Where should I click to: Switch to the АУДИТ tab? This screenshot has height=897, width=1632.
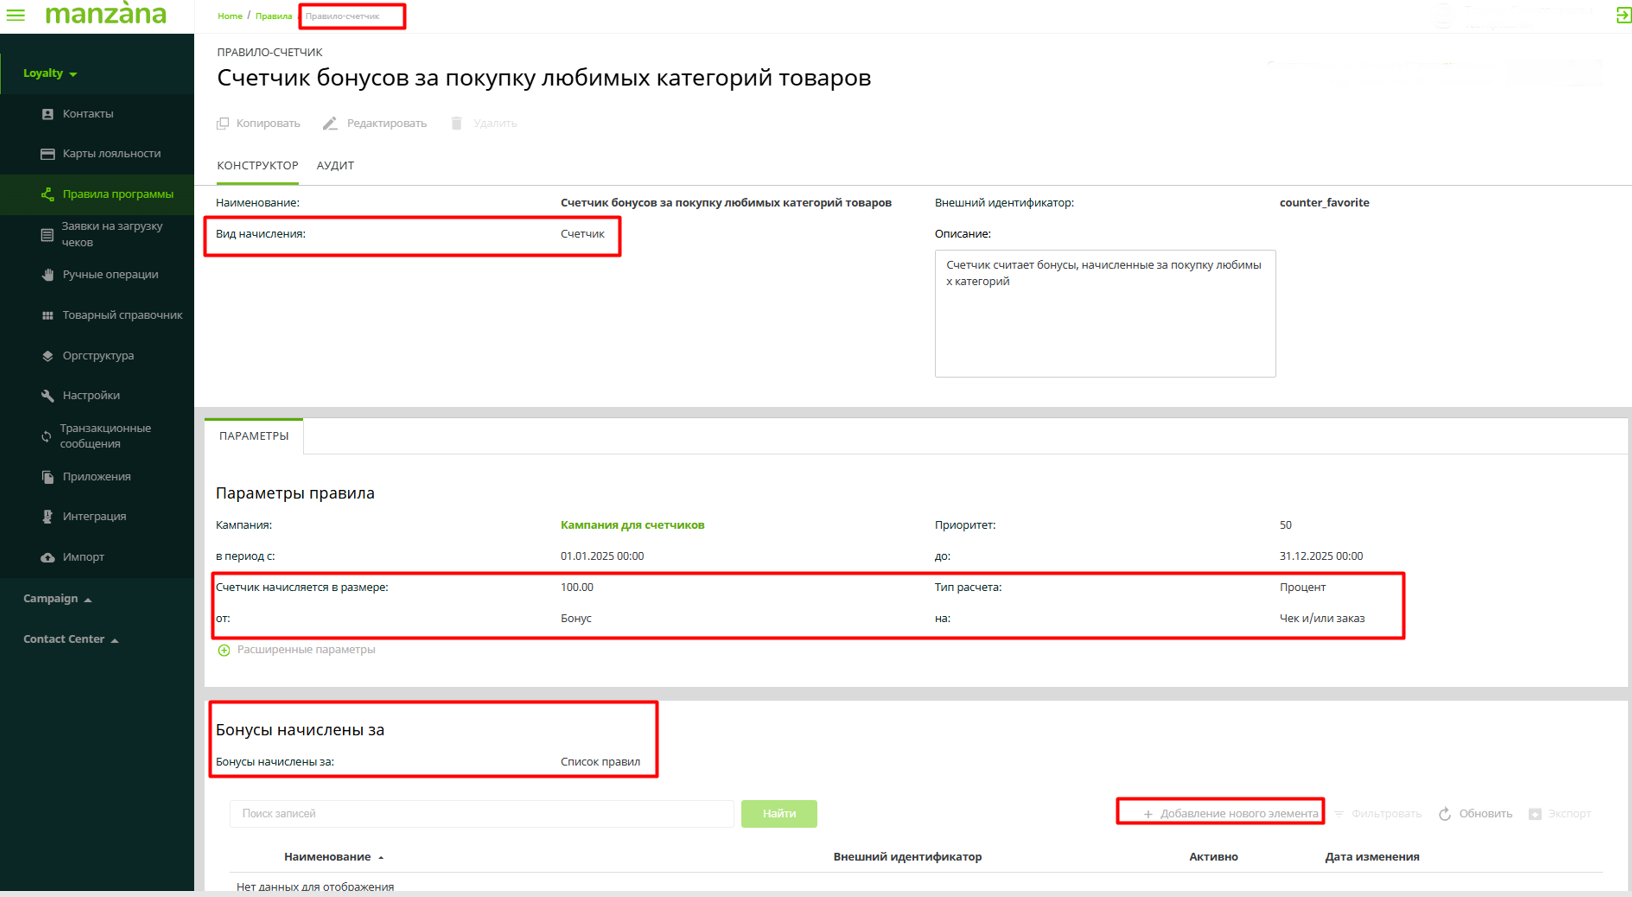(335, 166)
